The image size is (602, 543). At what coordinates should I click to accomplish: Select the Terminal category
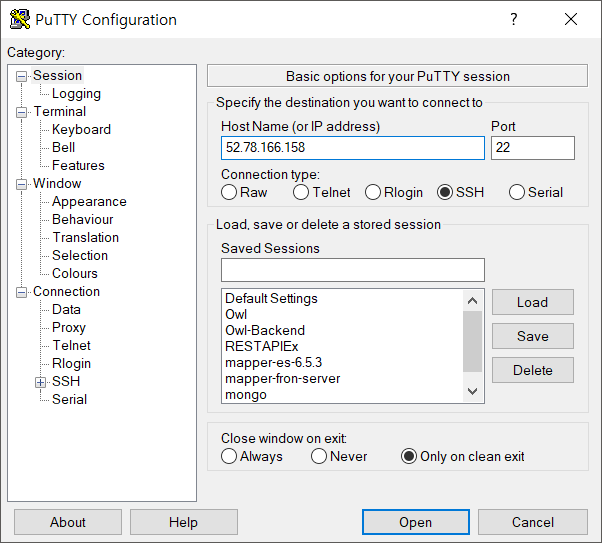pos(60,112)
